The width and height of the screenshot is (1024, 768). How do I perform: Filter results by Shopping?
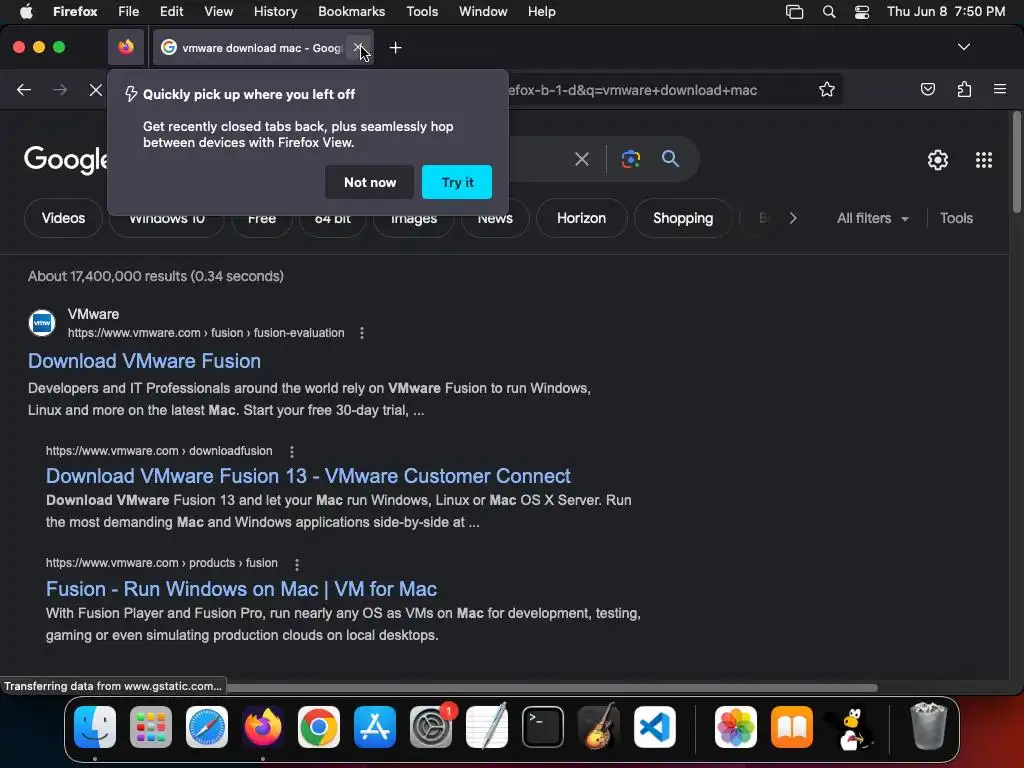[683, 218]
